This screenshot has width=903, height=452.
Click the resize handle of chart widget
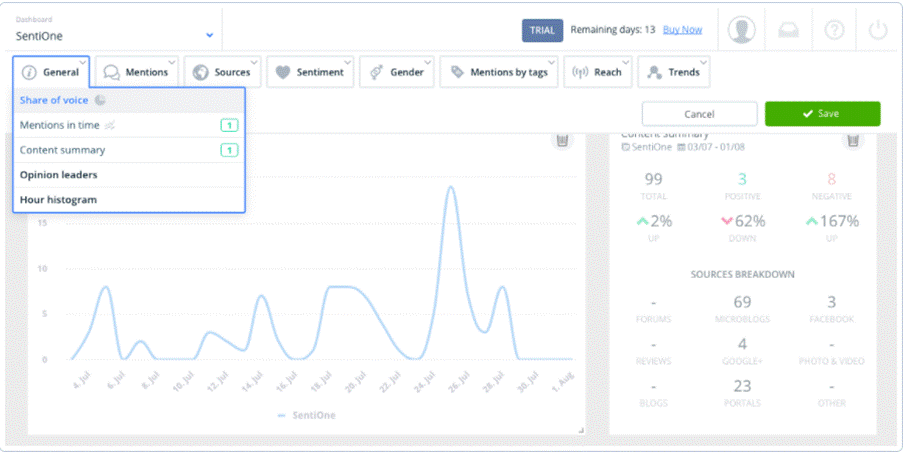581,429
